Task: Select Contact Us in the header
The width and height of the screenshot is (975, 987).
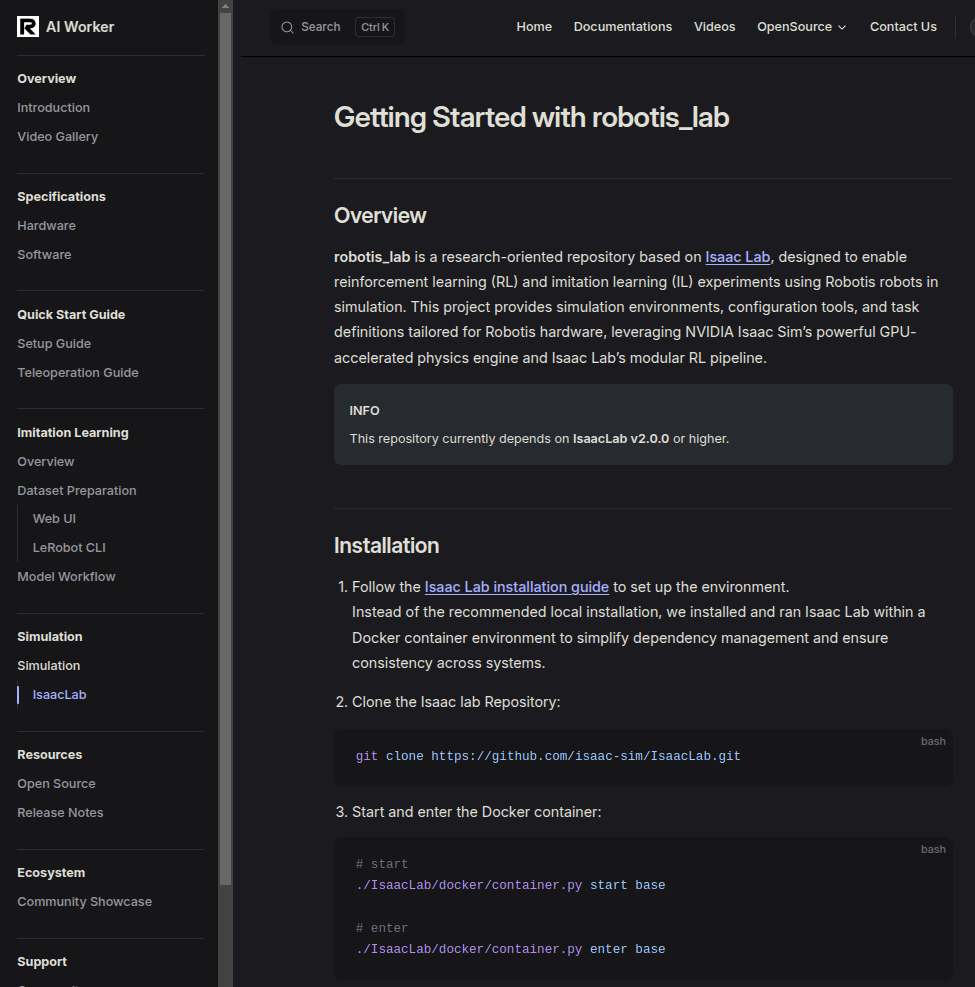Action: click(x=903, y=27)
